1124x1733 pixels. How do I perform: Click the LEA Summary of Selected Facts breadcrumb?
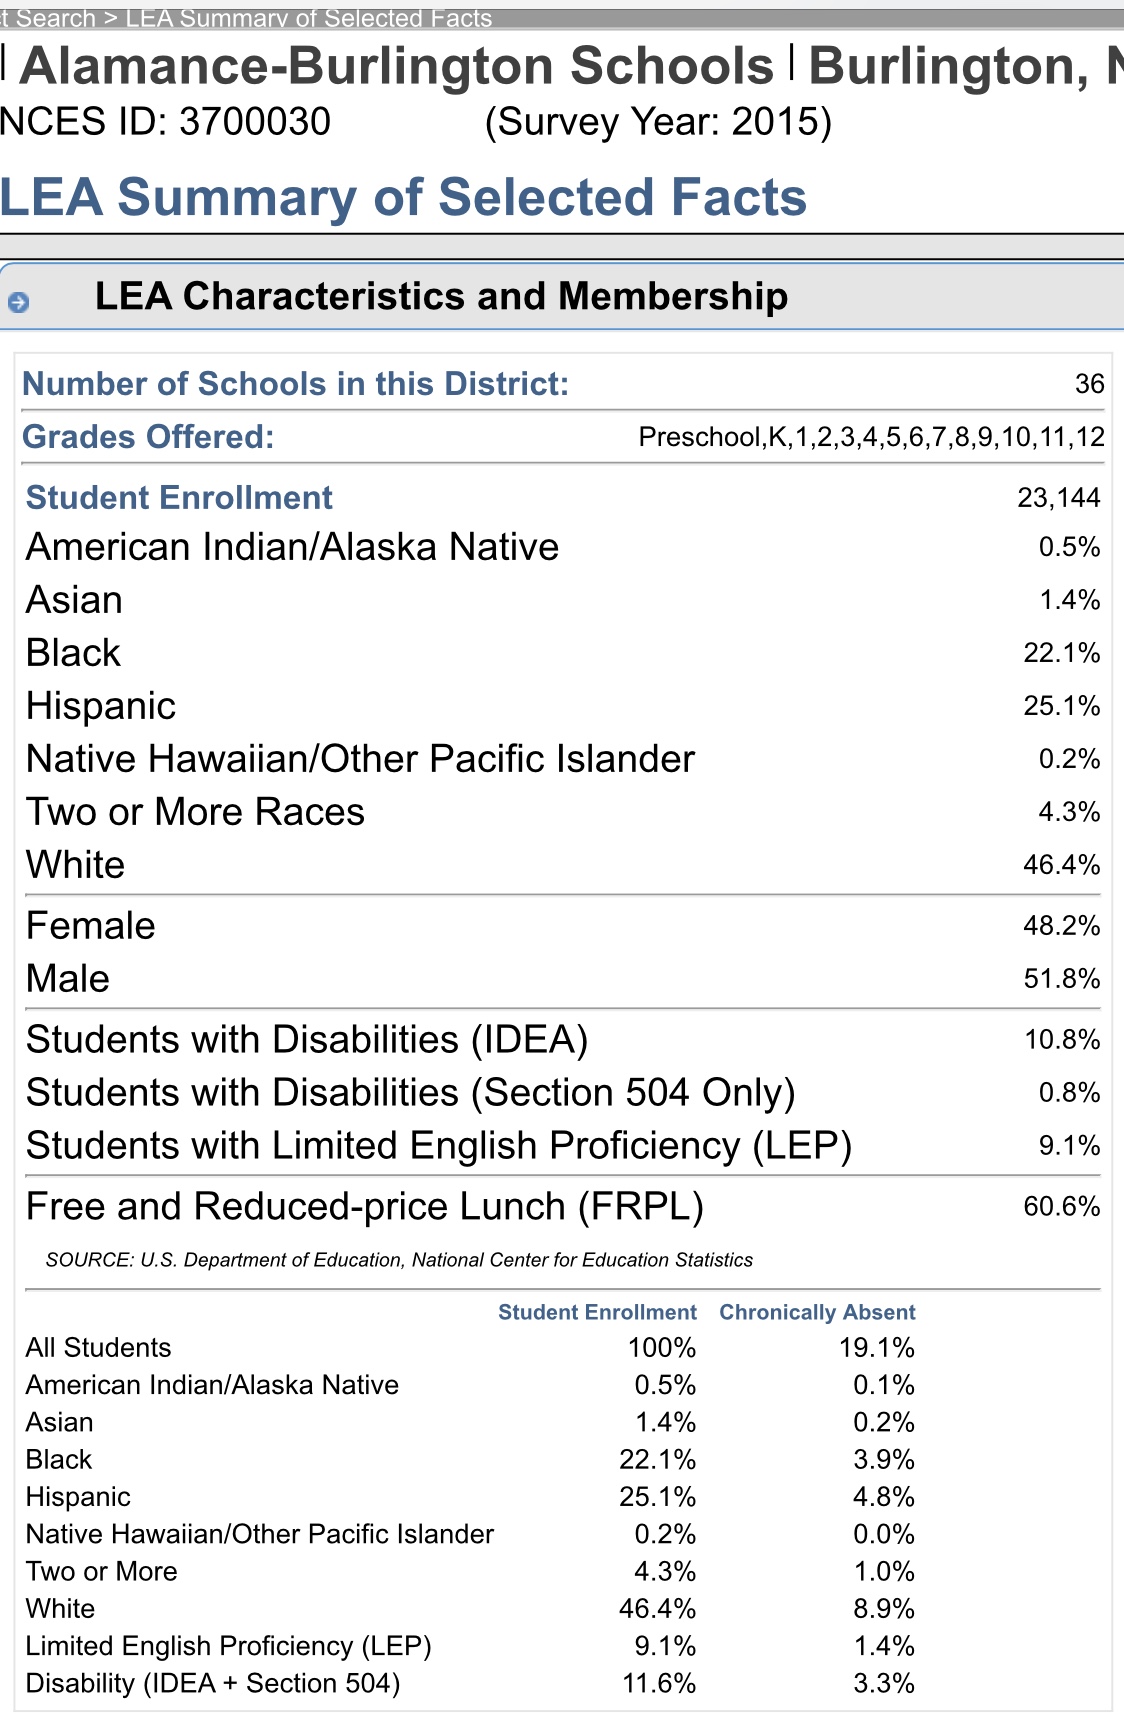(x=308, y=18)
